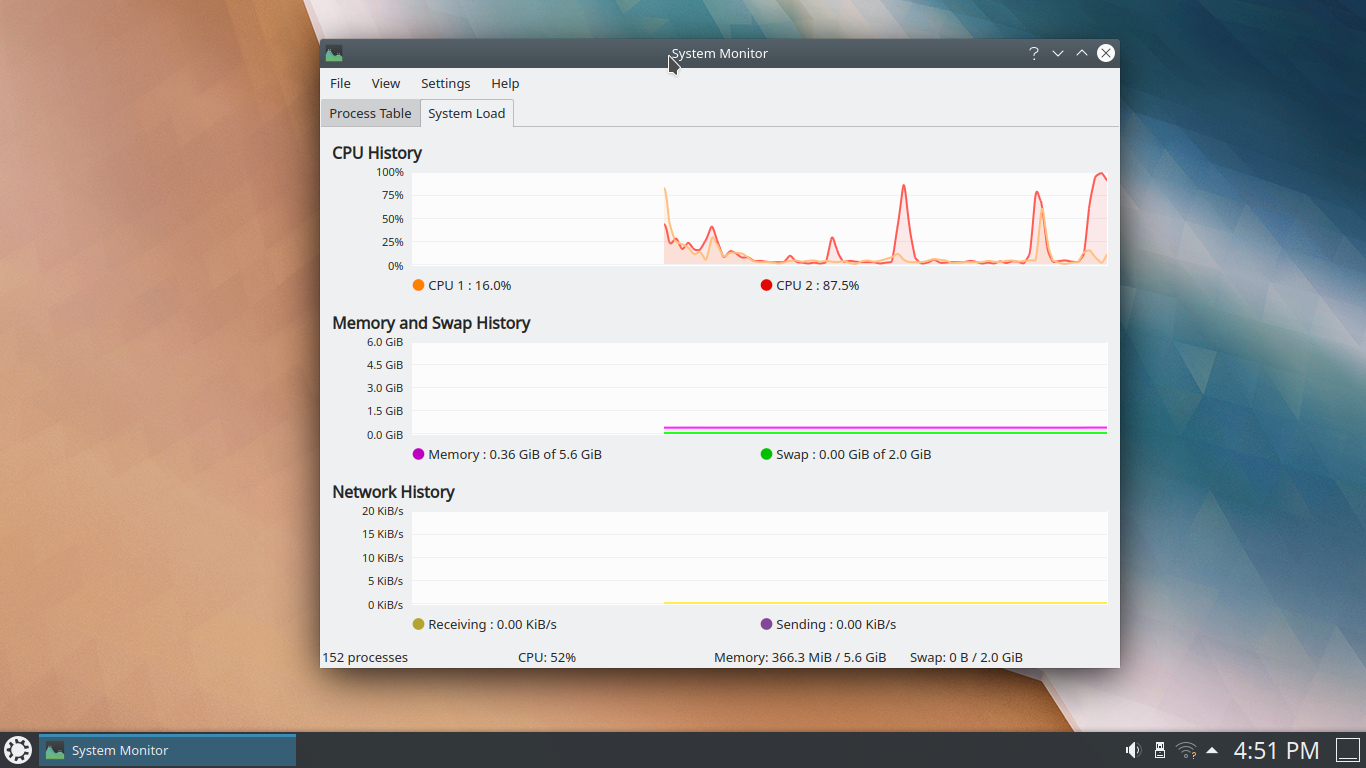Image resolution: width=1366 pixels, height=768 pixels.
Task: Click the clock to view the calendar
Action: pos(1277,749)
